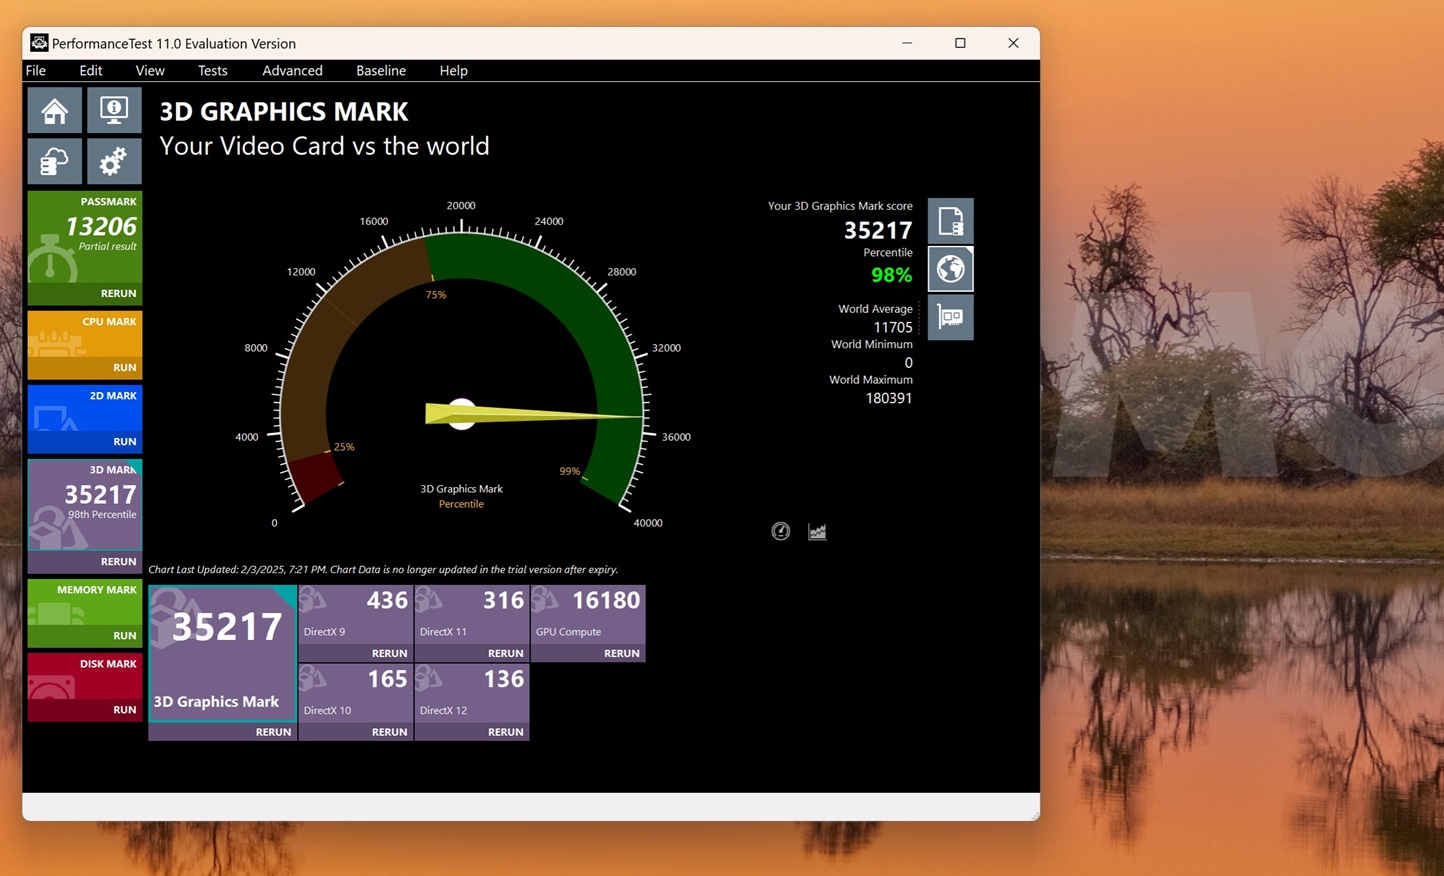Click the results document icon beside the score

(x=950, y=221)
